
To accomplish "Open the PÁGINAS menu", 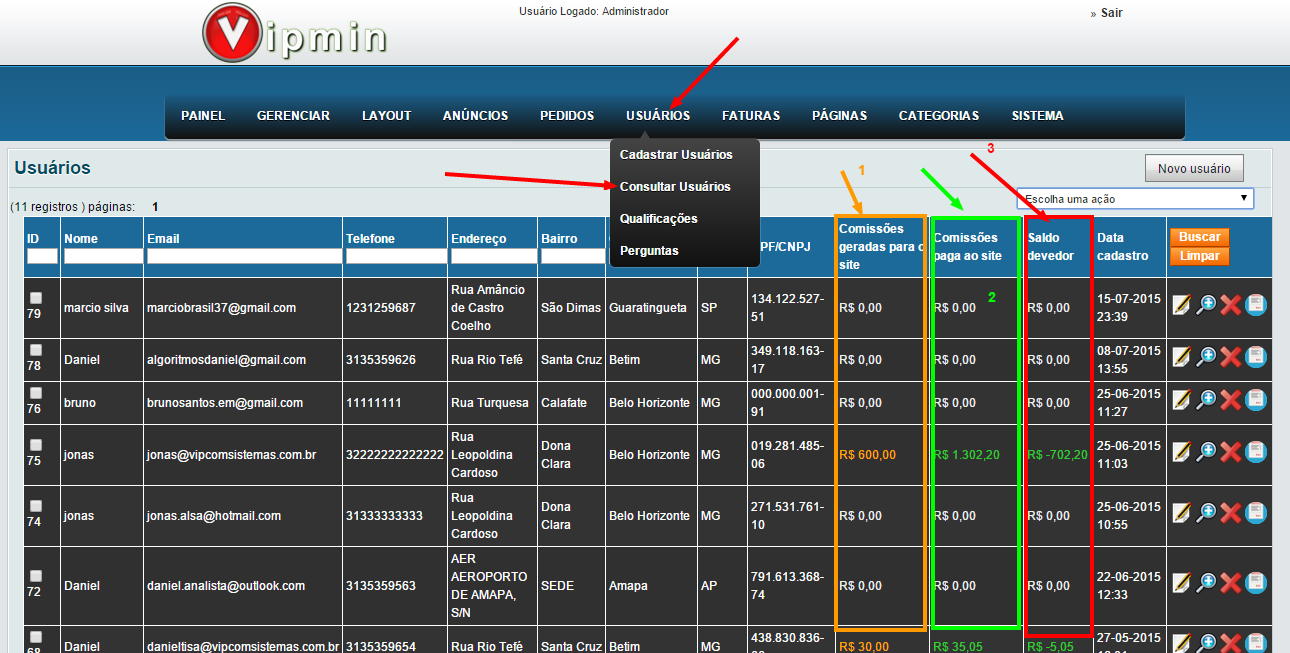I will click(840, 116).
